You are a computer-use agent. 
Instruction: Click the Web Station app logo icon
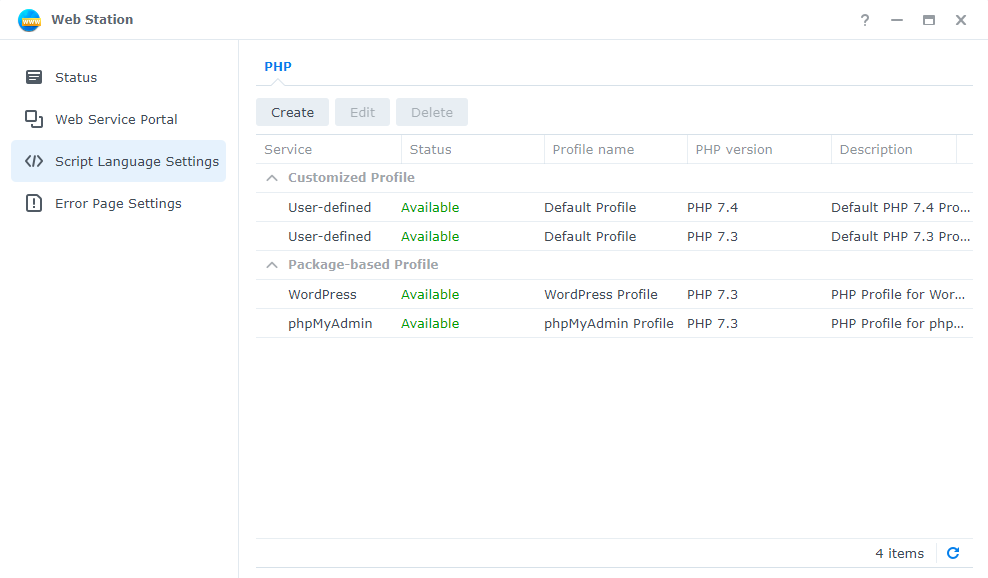pos(30,20)
